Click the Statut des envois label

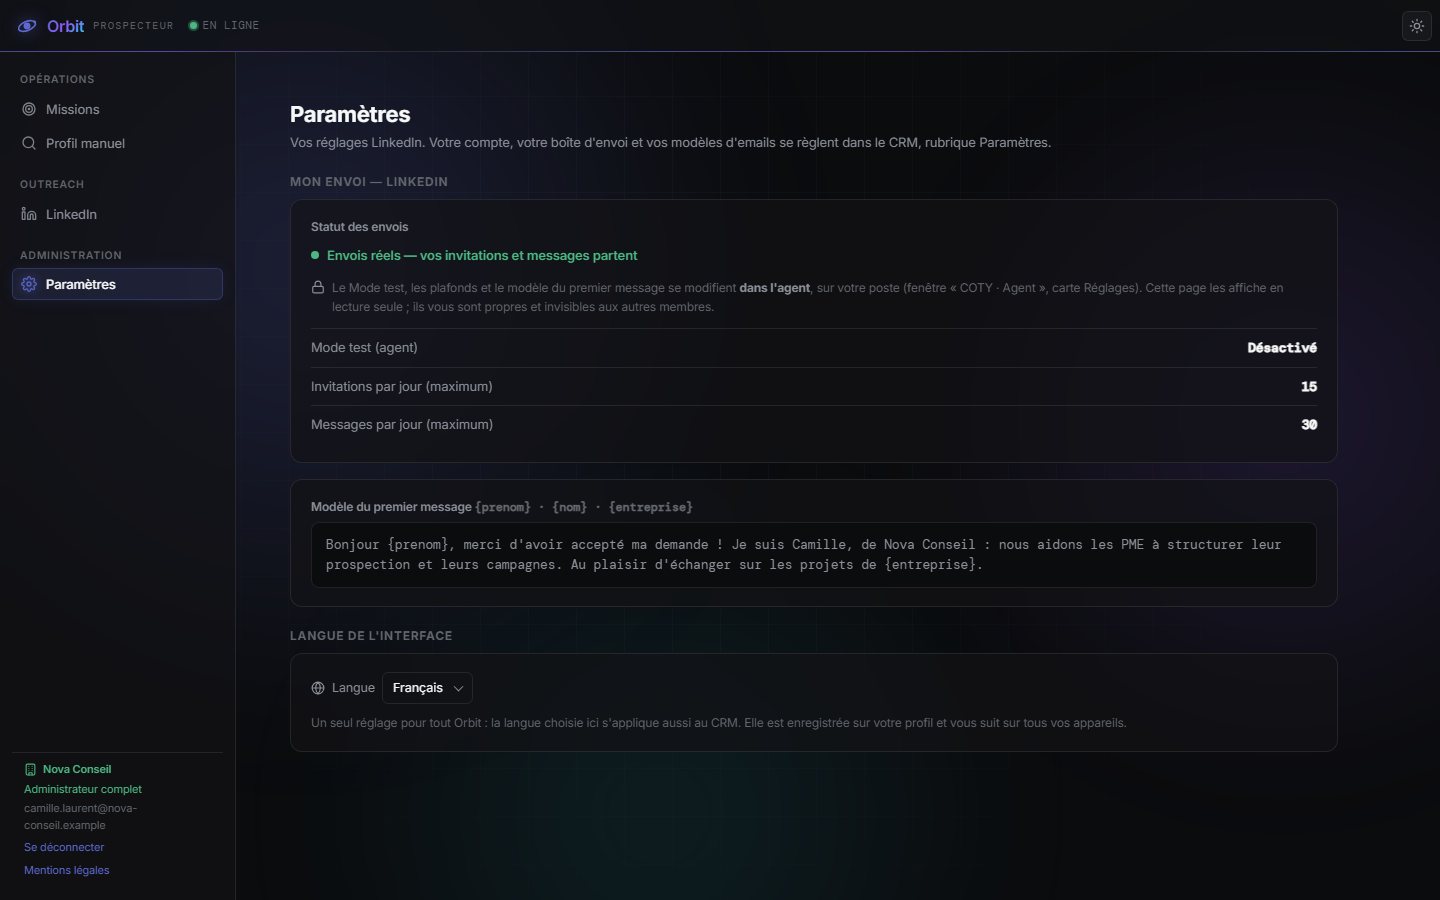coord(360,227)
